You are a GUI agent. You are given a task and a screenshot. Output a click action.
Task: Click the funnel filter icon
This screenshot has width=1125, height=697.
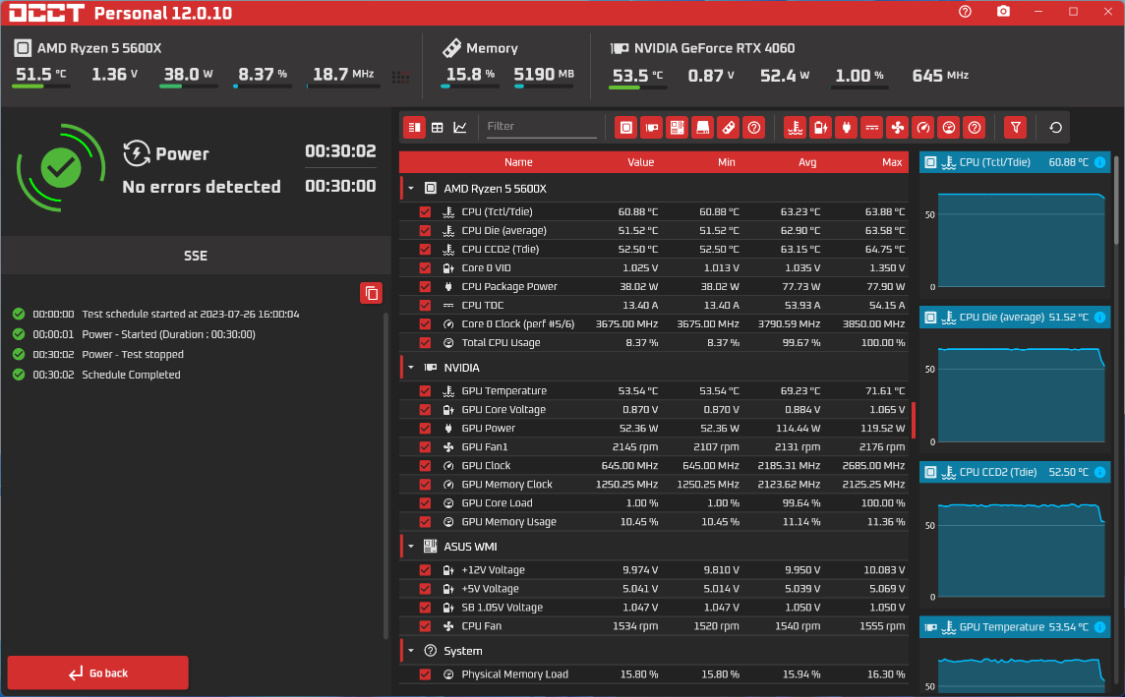[1015, 128]
